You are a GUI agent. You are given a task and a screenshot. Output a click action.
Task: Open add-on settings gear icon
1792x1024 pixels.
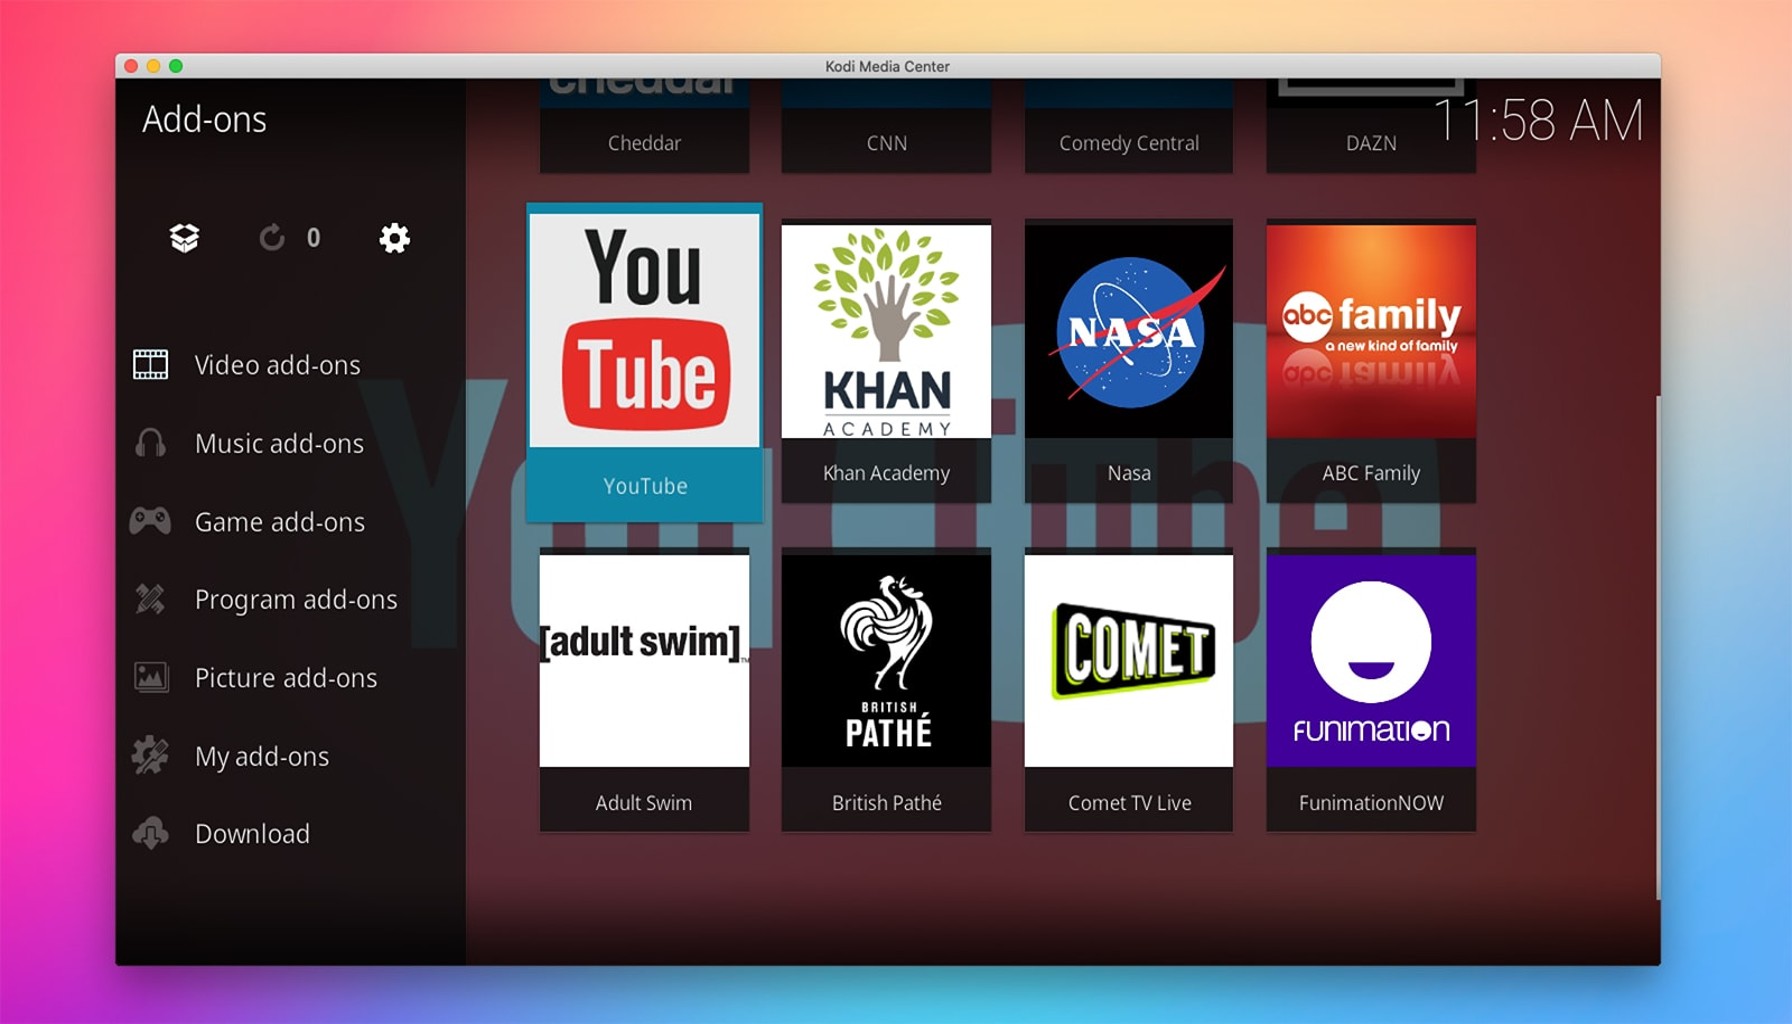pos(394,238)
